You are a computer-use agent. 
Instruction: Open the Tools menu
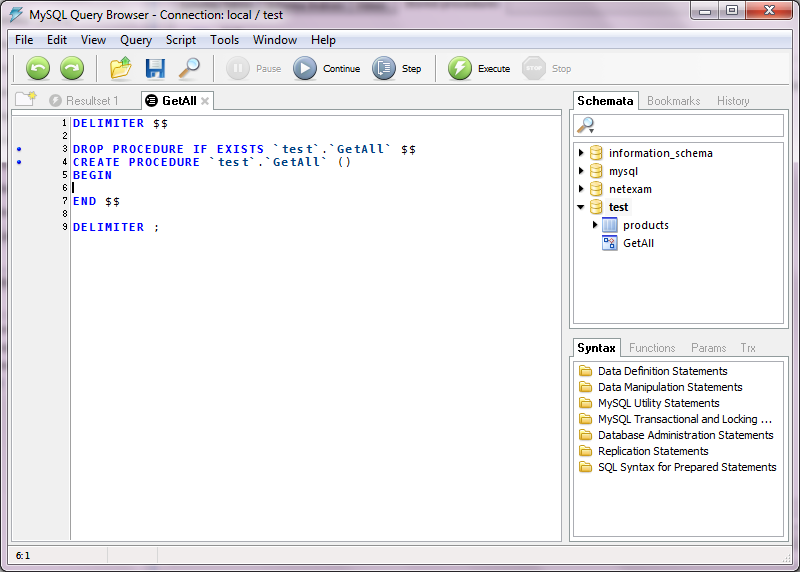click(224, 40)
